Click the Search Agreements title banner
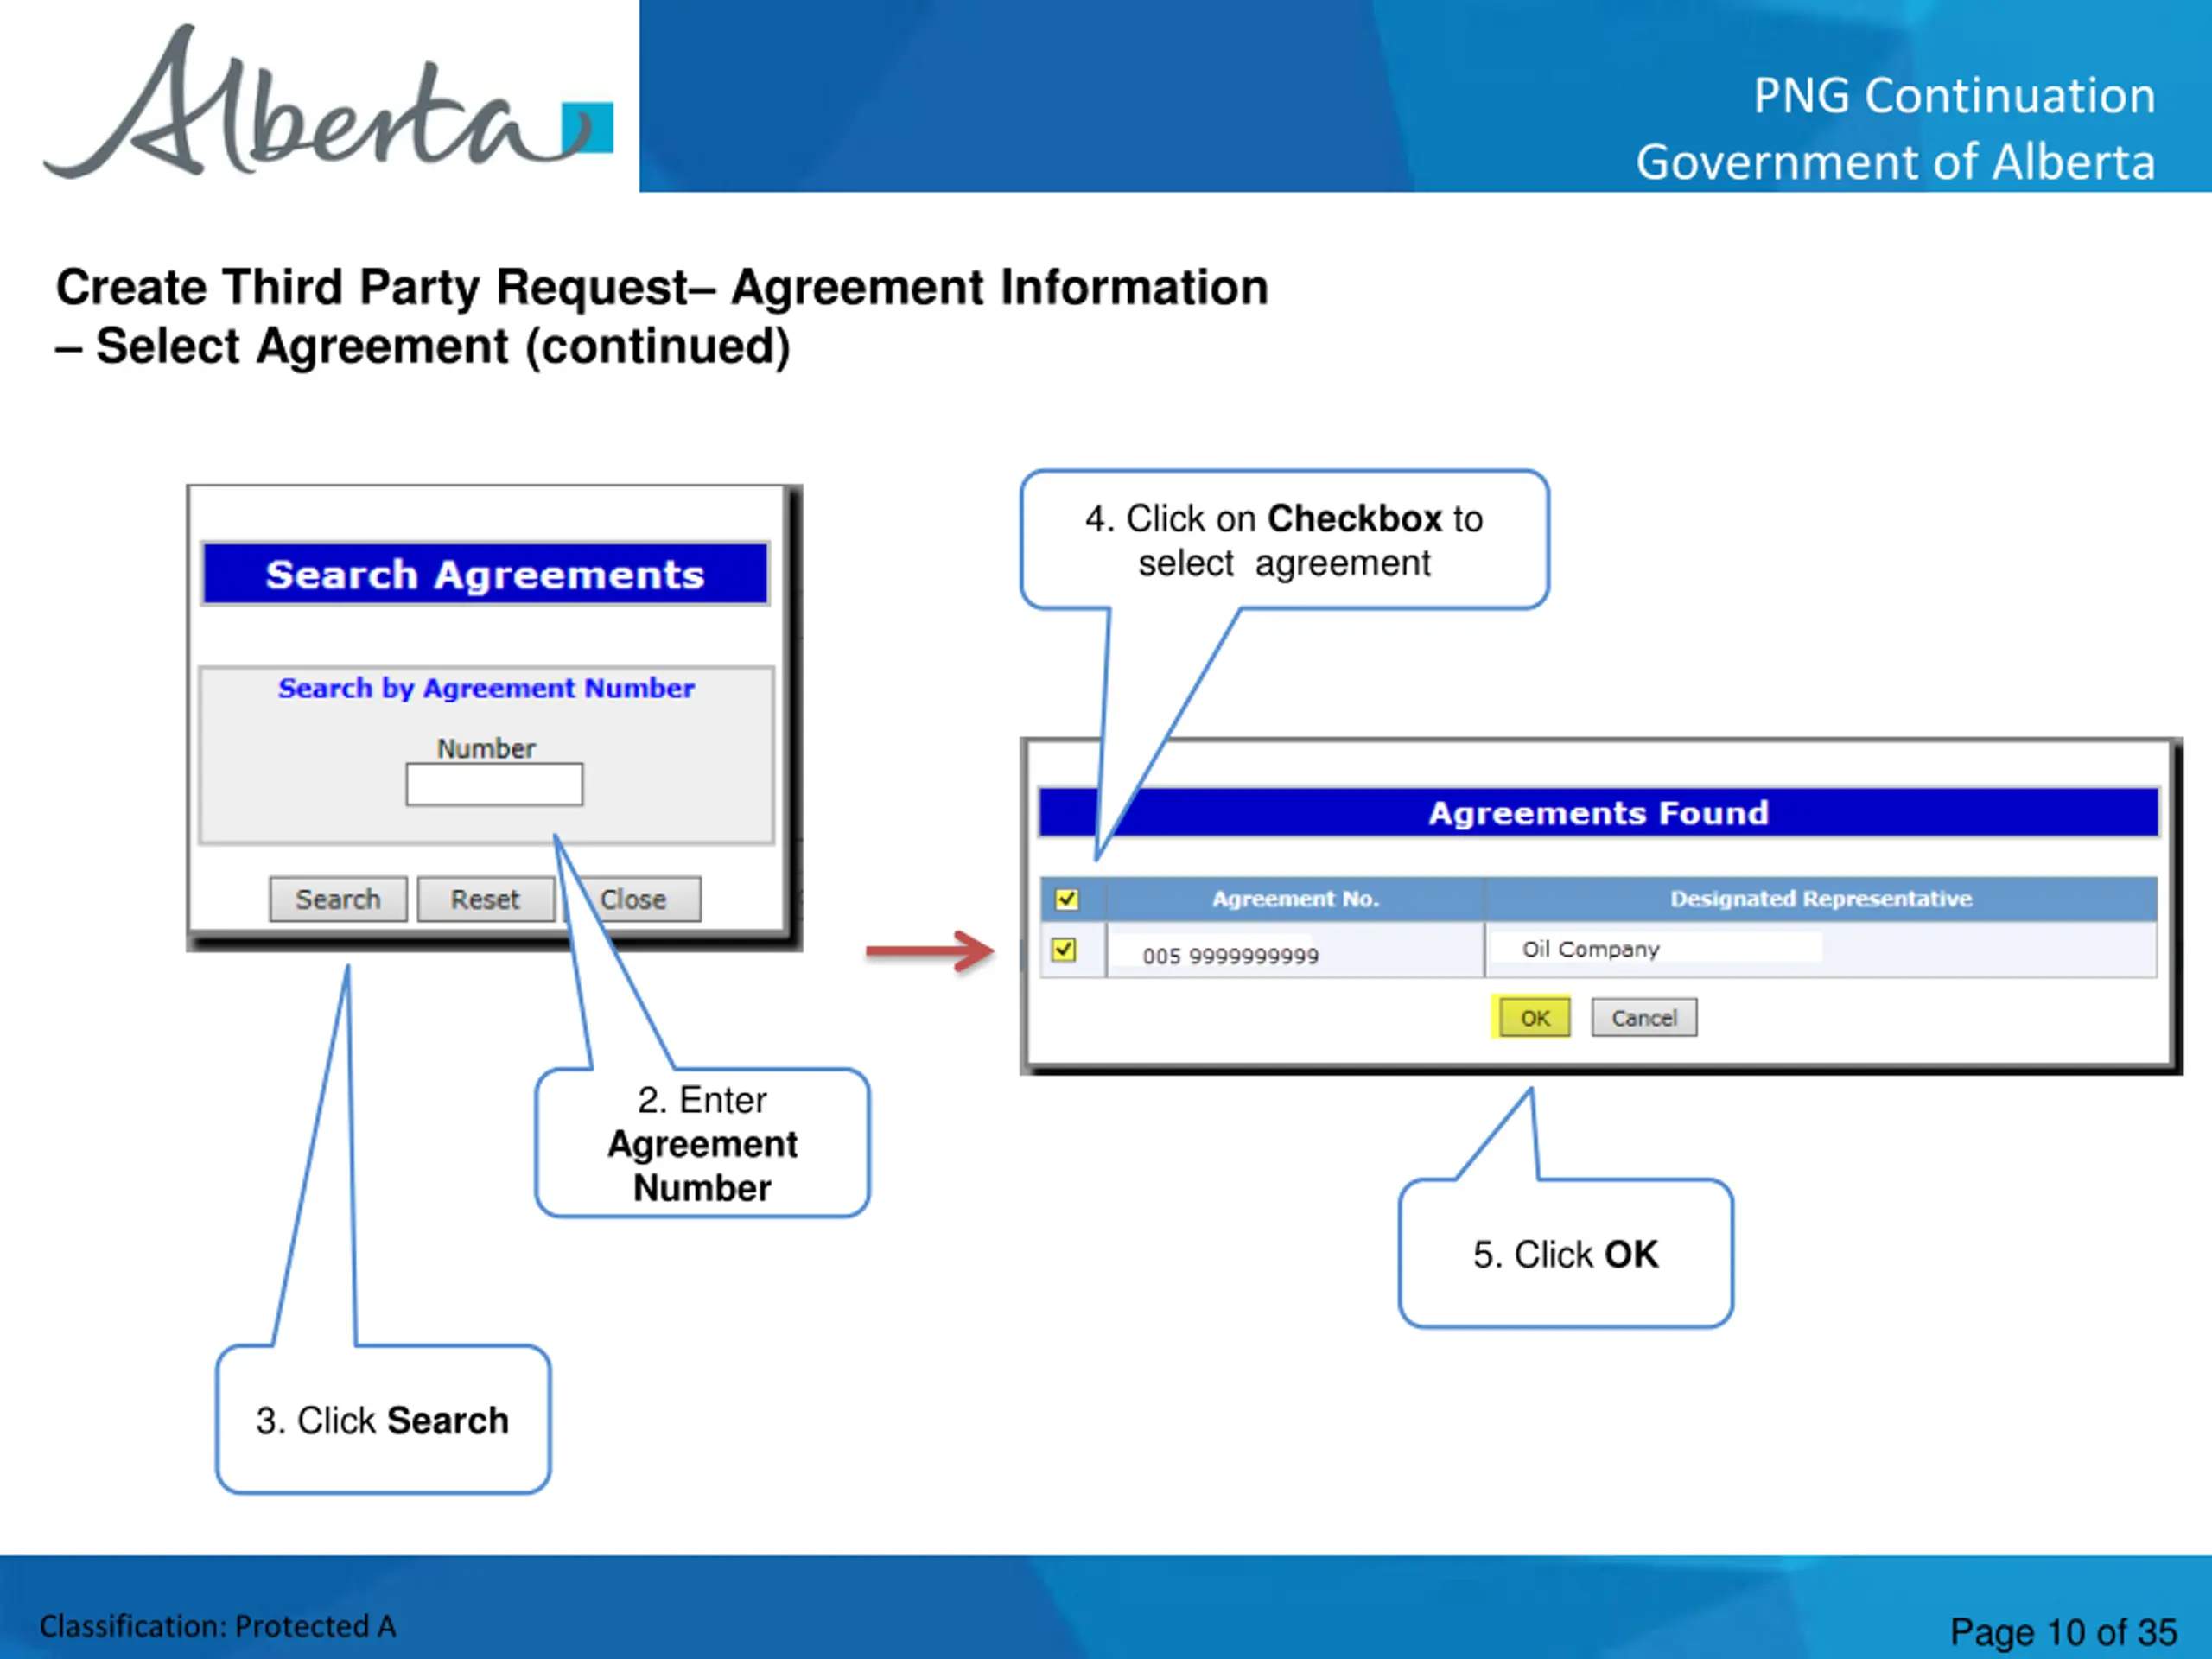The image size is (2212, 1659). (x=485, y=574)
